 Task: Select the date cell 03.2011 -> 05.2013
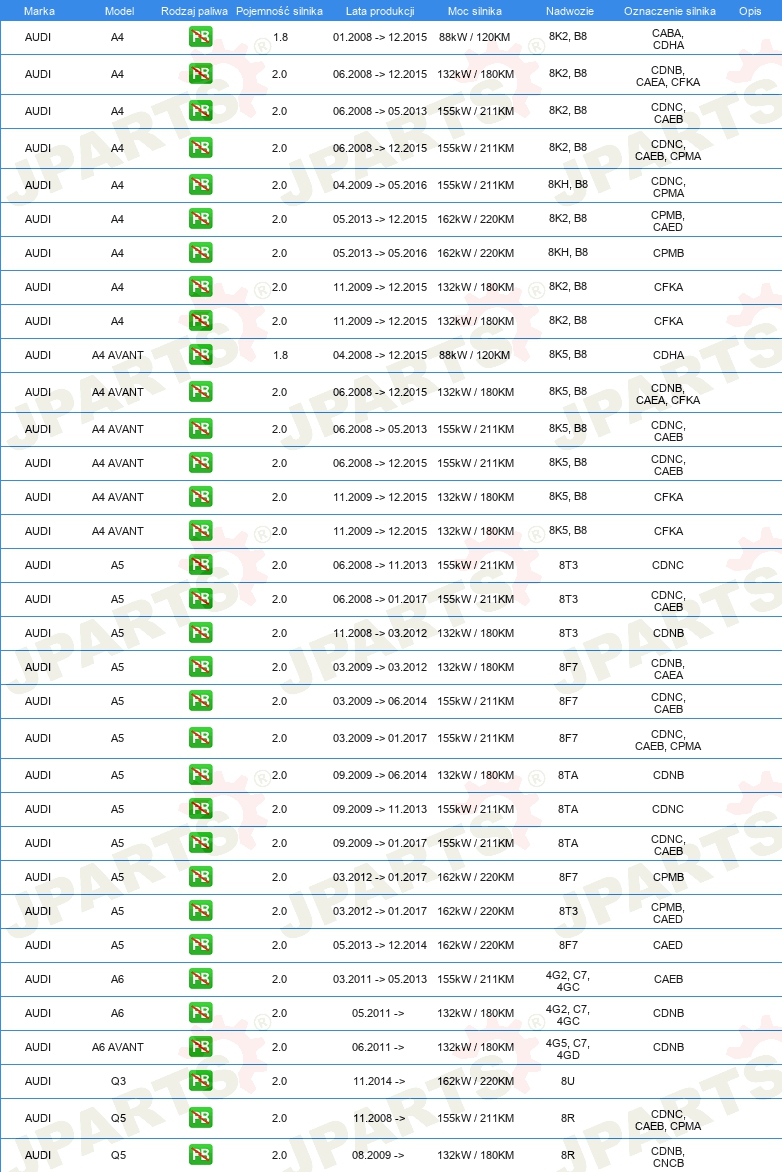pyautogui.click(x=380, y=980)
